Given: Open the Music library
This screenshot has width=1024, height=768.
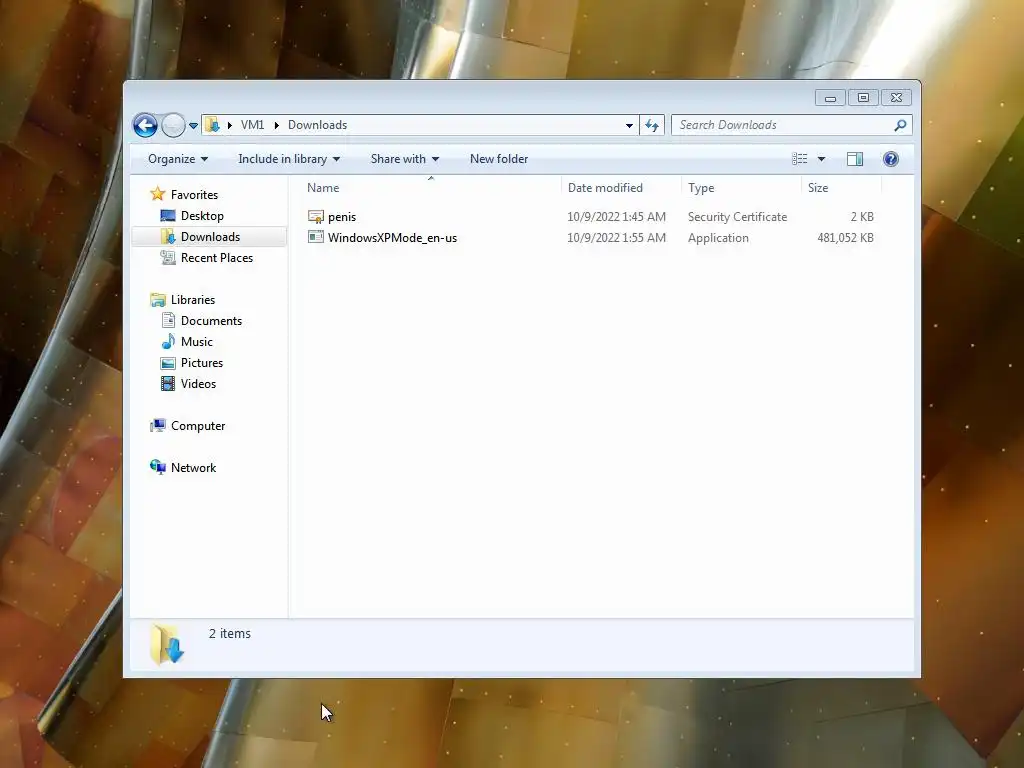Looking at the screenshot, I should pyautogui.click(x=197, y=342).
